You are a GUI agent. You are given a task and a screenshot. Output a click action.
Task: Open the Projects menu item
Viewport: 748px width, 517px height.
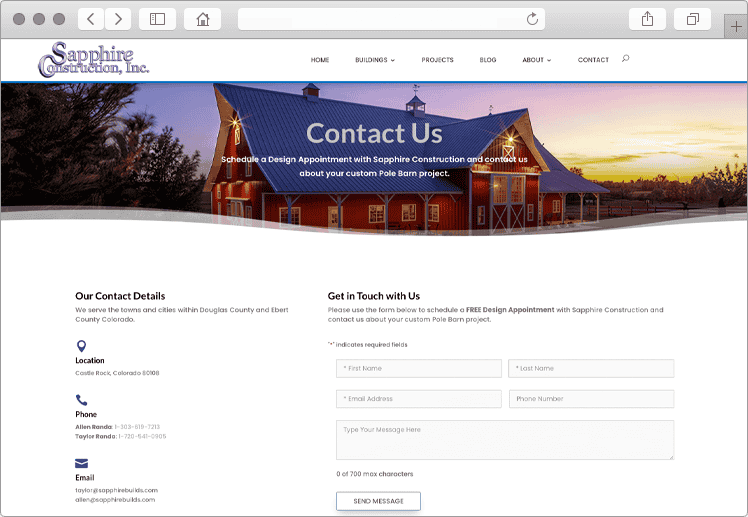tap(437, 60)
